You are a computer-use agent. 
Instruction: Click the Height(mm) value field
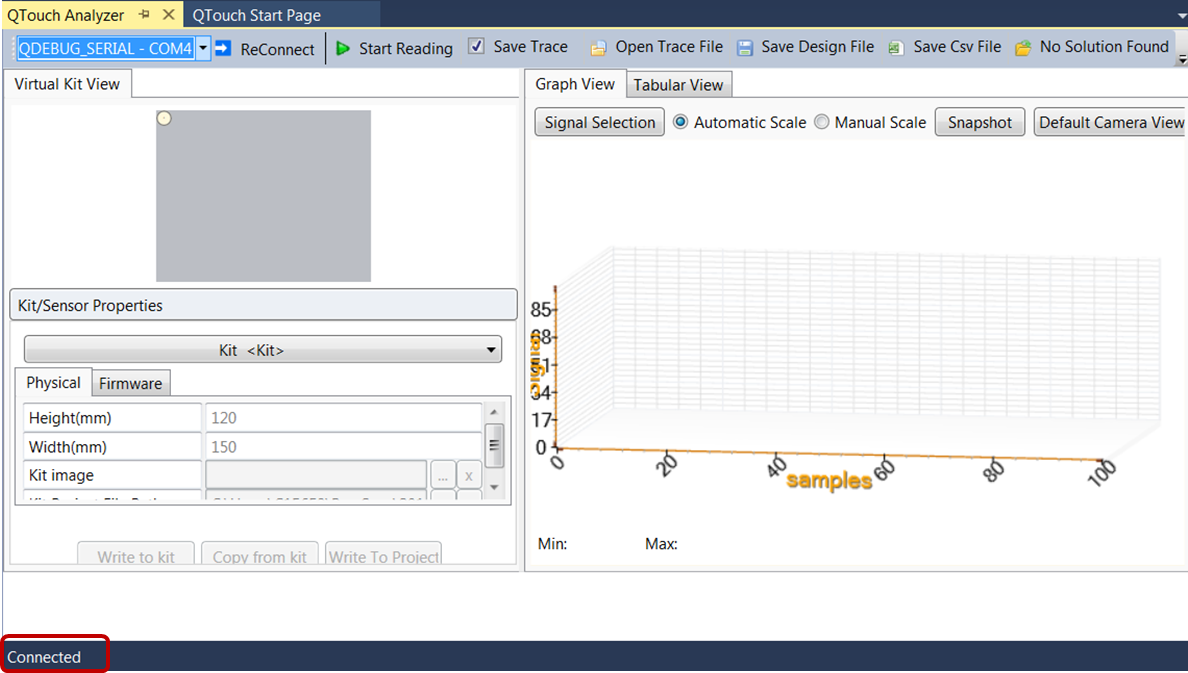(x=343, y=418)
